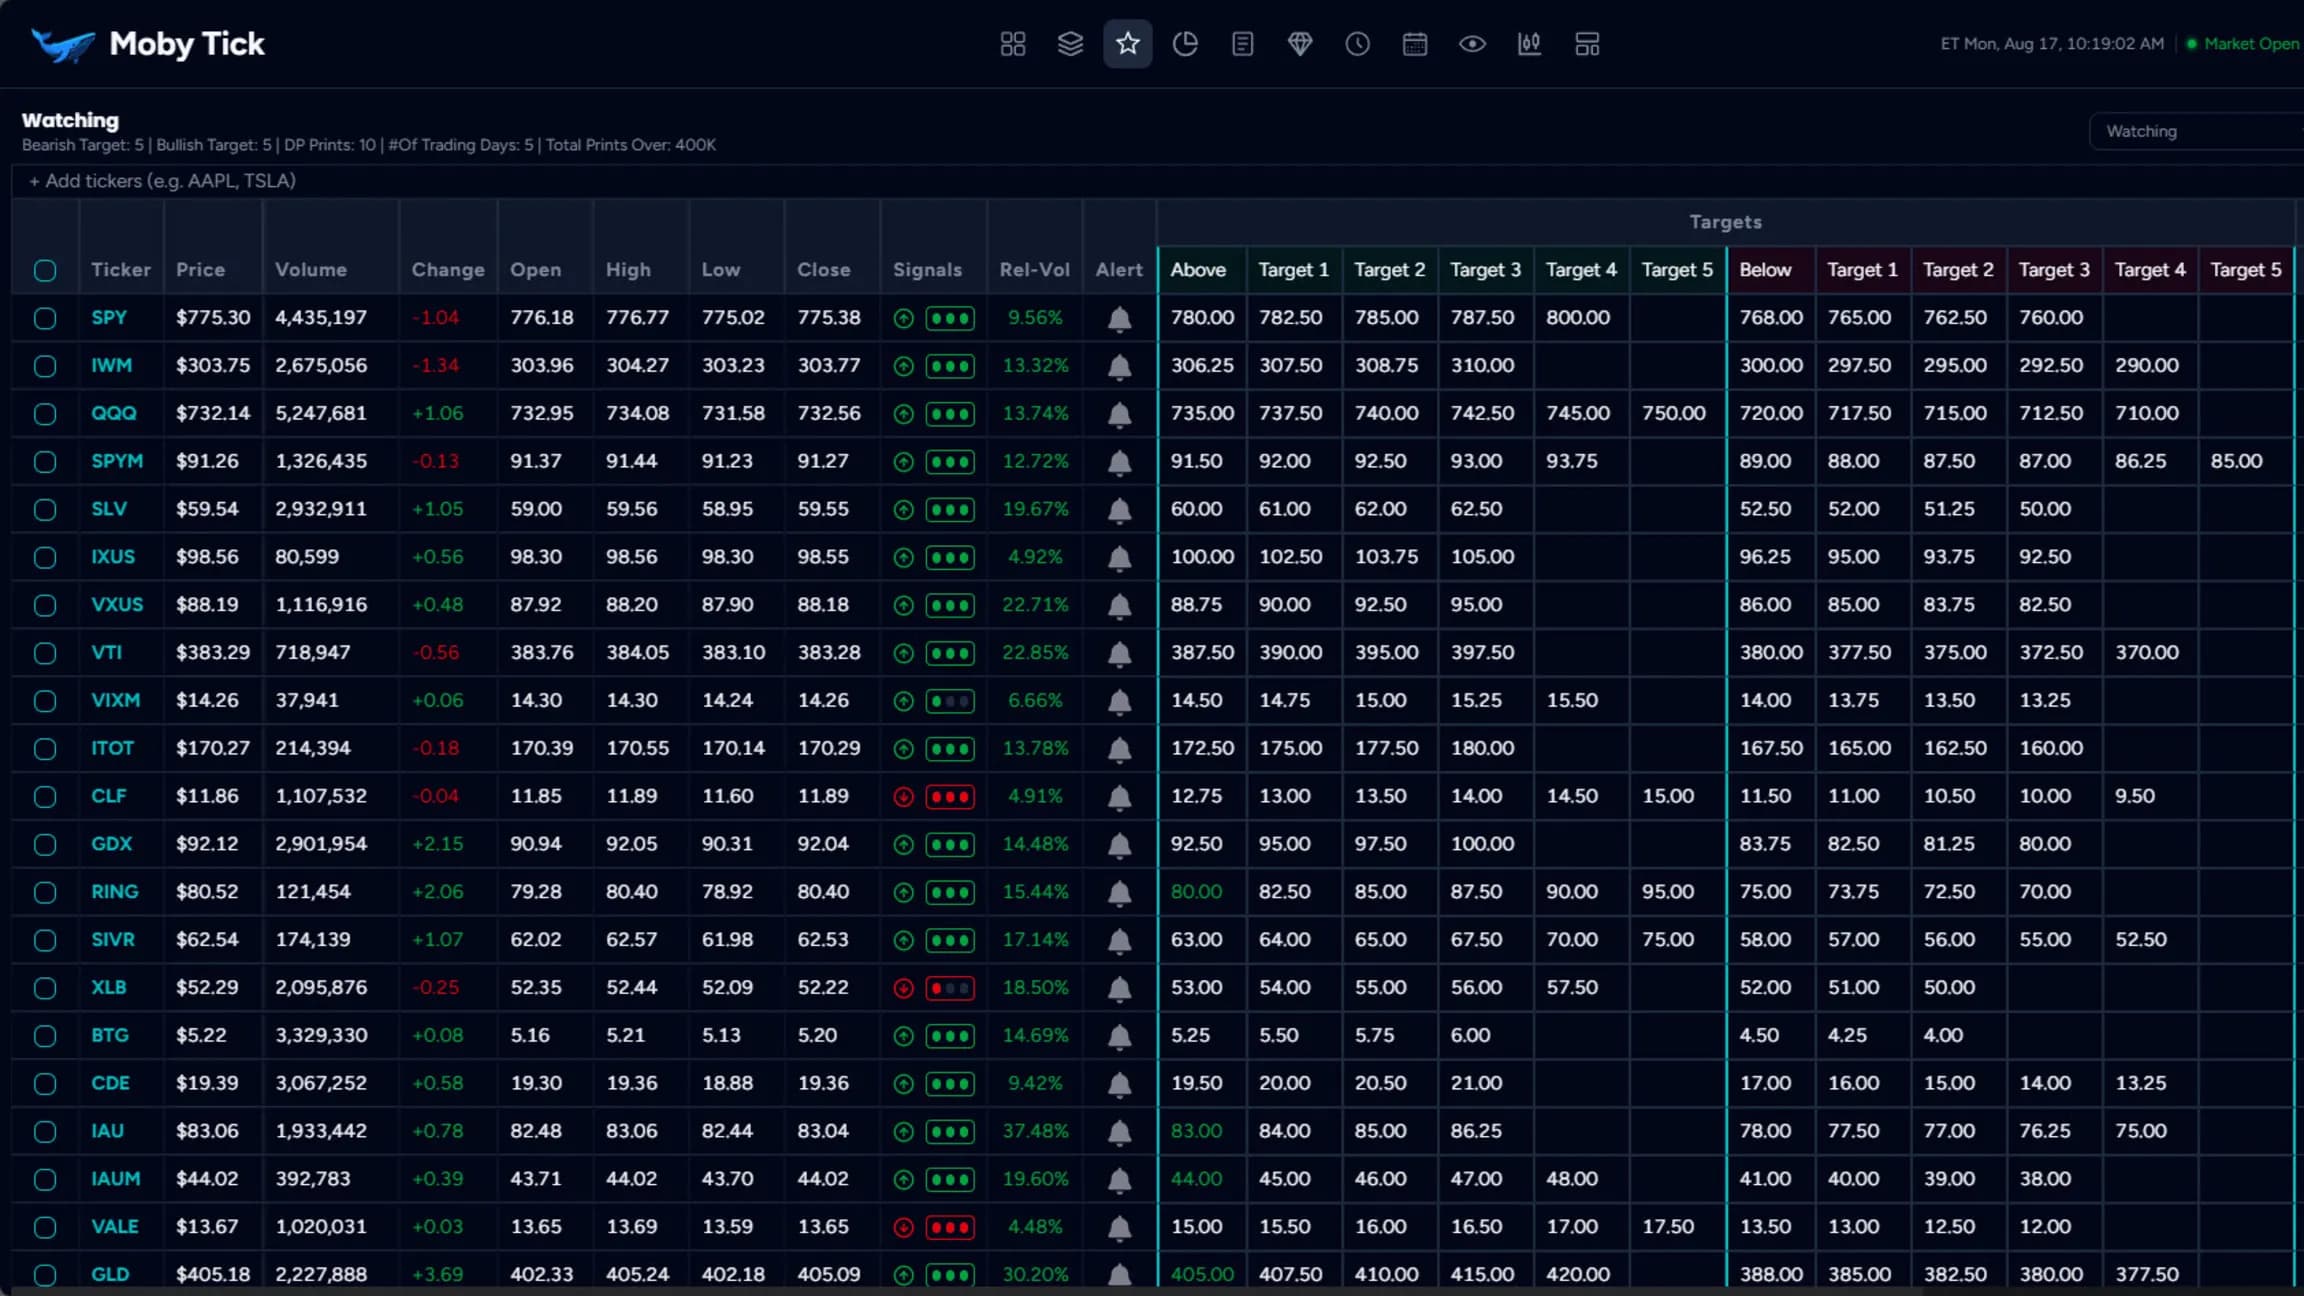2304x1296 pixels.
Task: Open the pie chart icon in top nav
Action: tap(1185, 44)
